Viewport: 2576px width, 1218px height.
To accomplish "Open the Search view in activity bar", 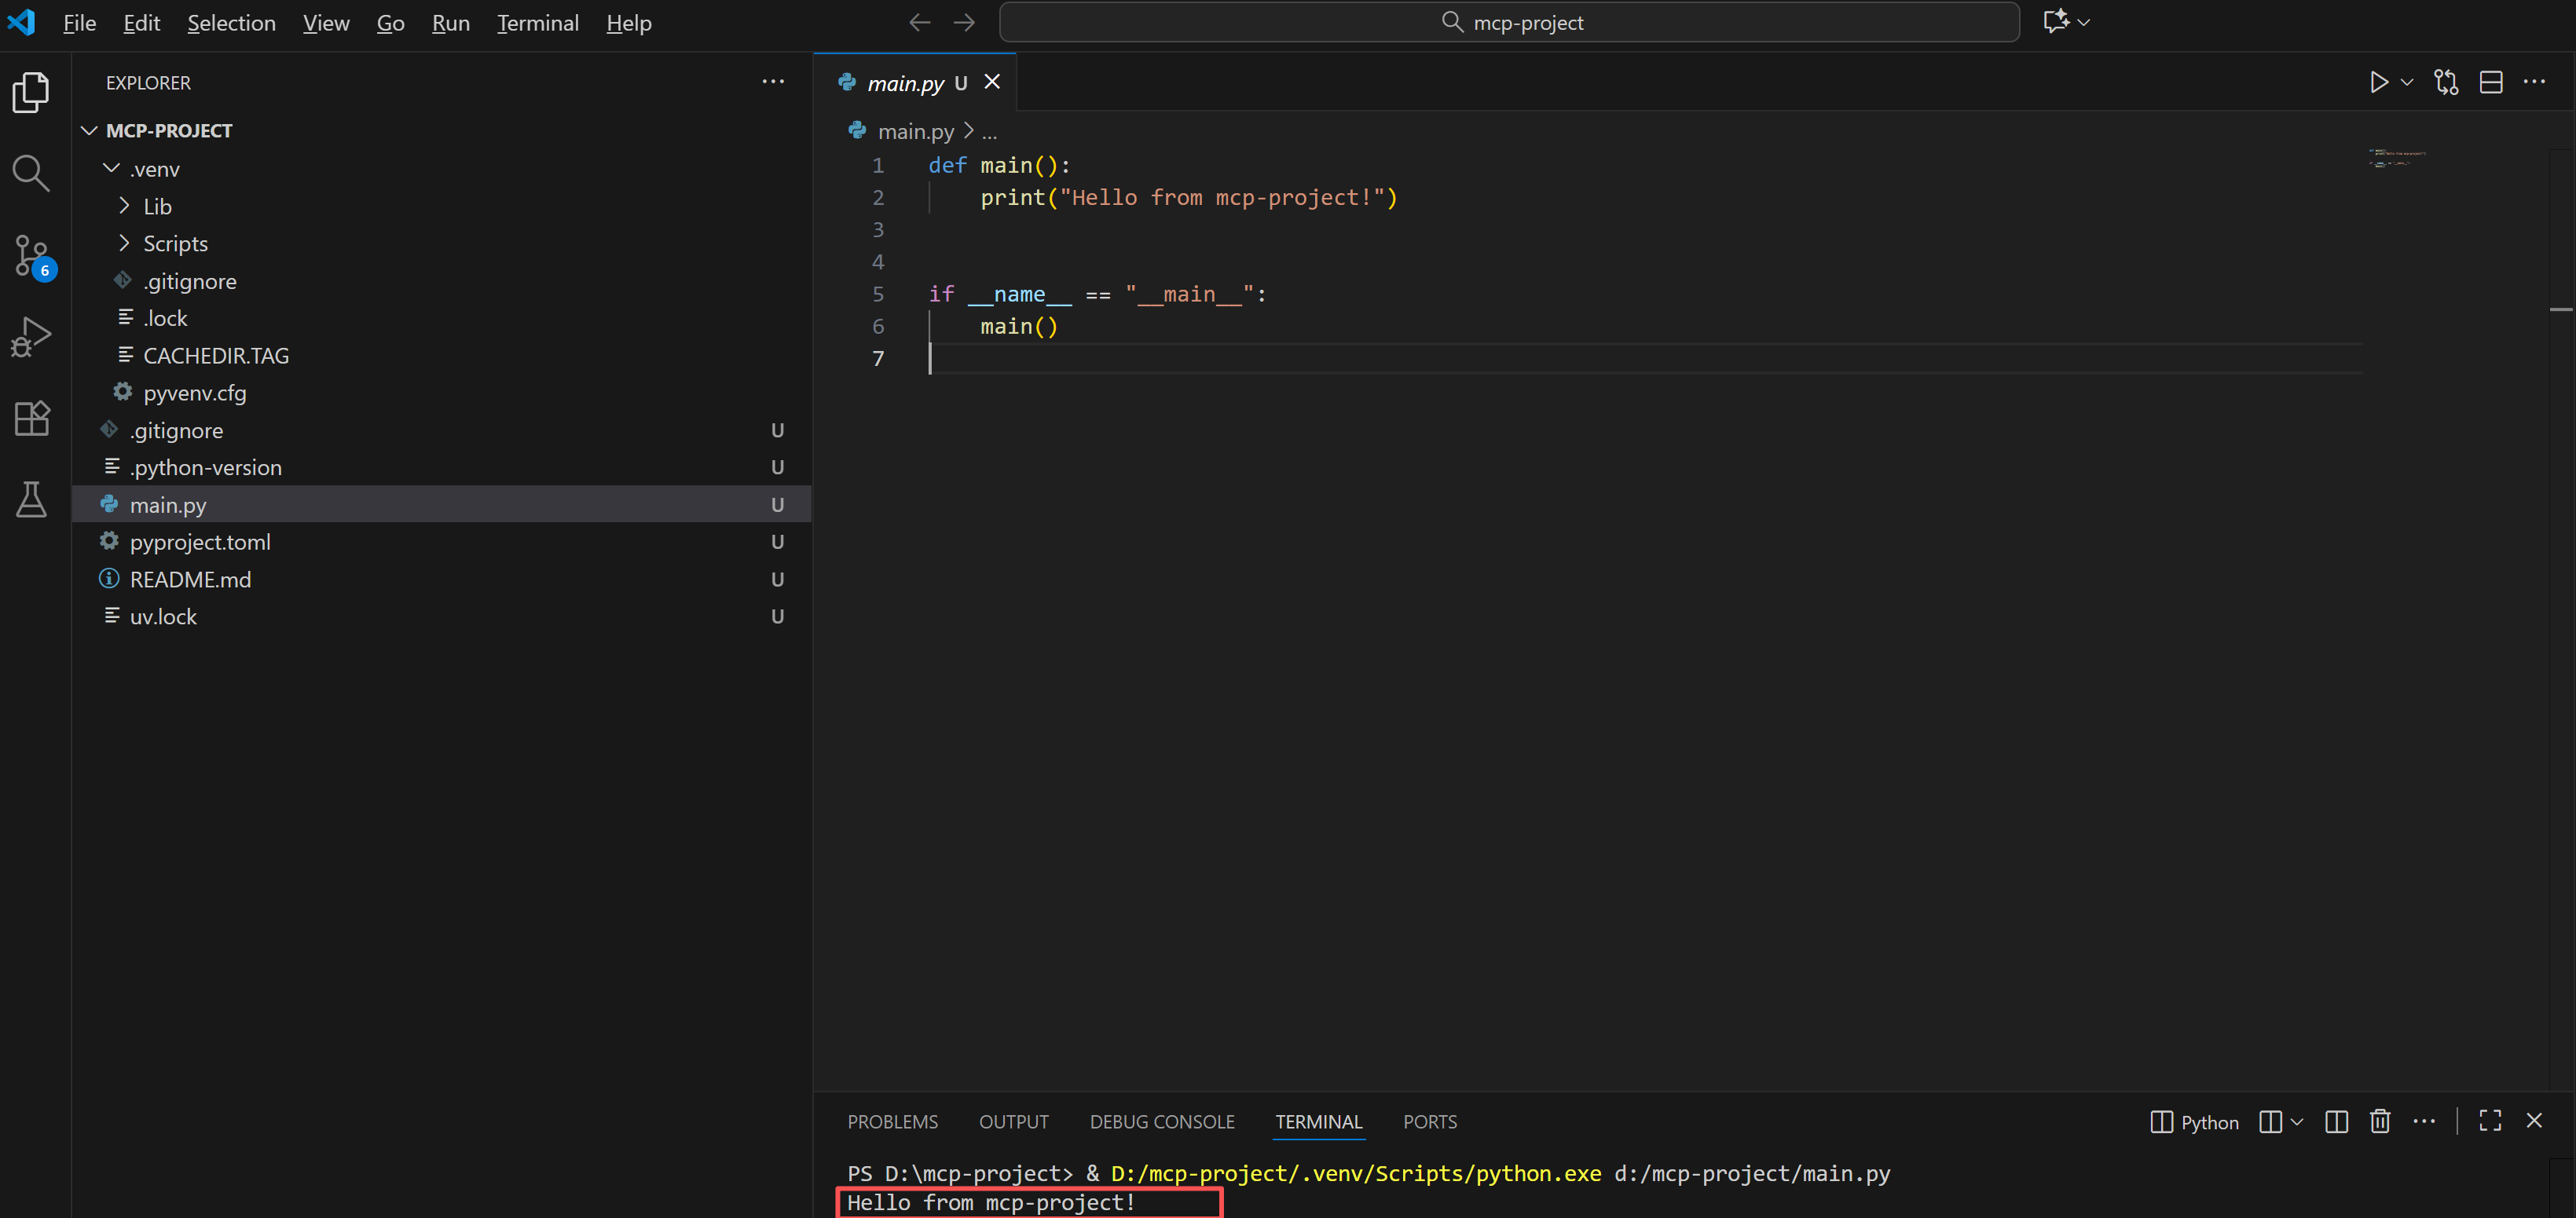I will click(x=30, y=174).
